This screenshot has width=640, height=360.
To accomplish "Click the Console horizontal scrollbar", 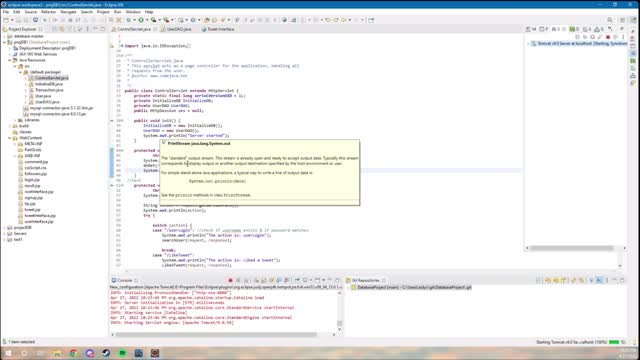I will 216,335.
